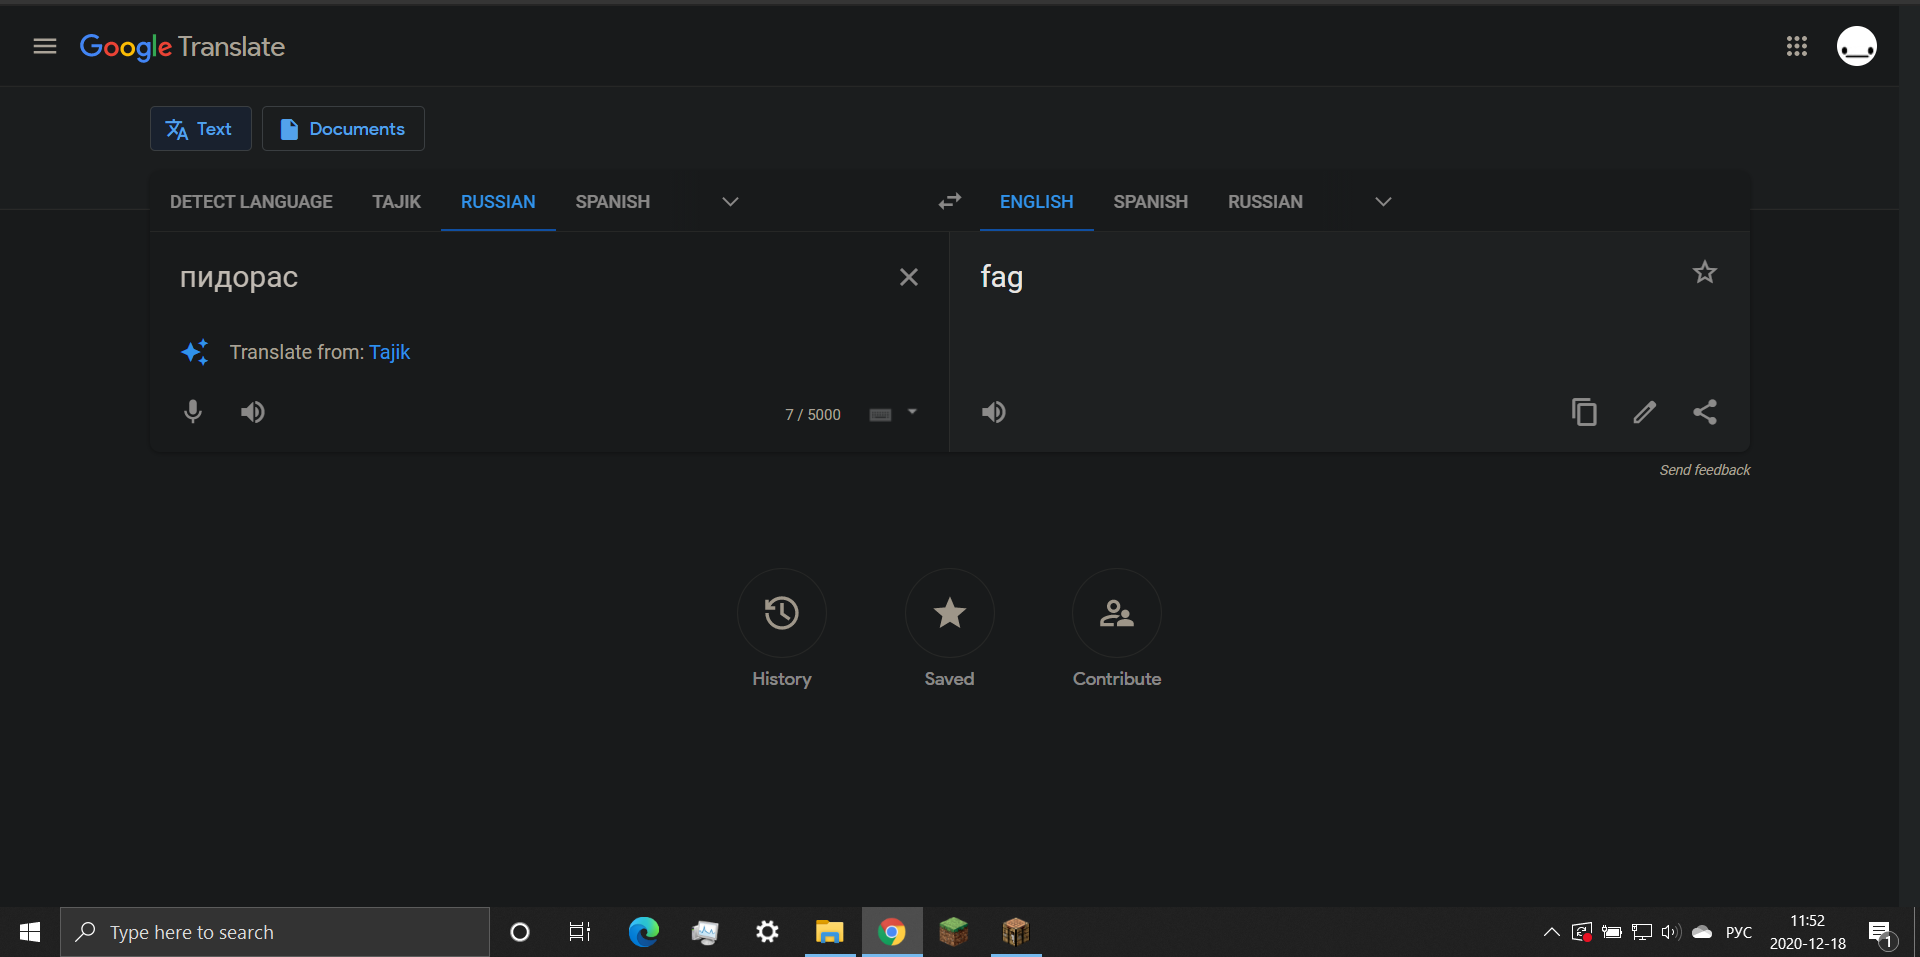Open the battery tray icon

1611,932
